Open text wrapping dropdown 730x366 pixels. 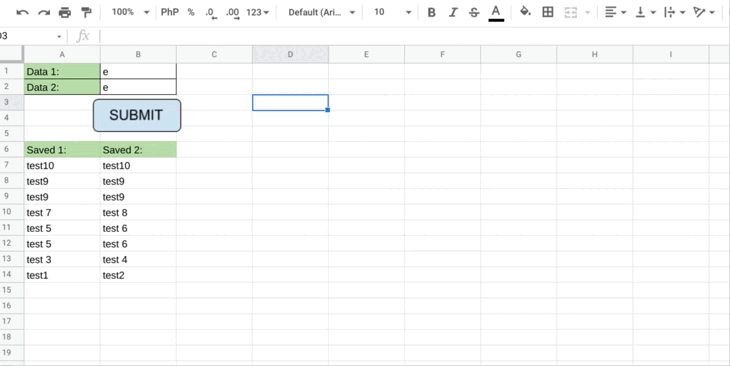point(675,12)
